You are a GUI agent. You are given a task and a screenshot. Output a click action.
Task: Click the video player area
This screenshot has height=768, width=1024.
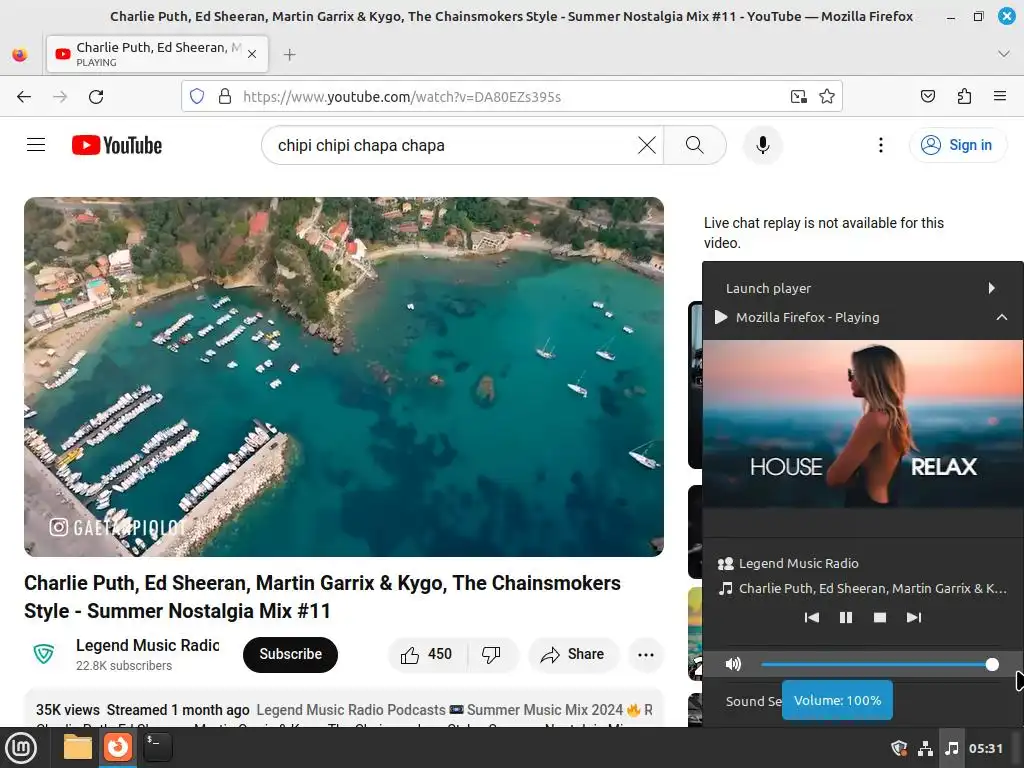[x=344, y=377]
